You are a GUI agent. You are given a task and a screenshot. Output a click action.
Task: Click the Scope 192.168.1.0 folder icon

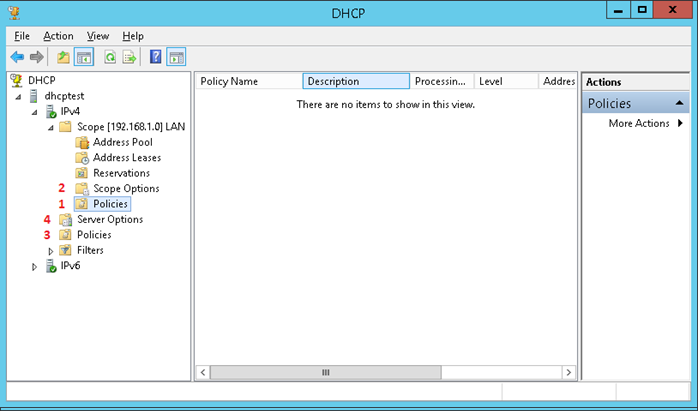click(65, 127)
